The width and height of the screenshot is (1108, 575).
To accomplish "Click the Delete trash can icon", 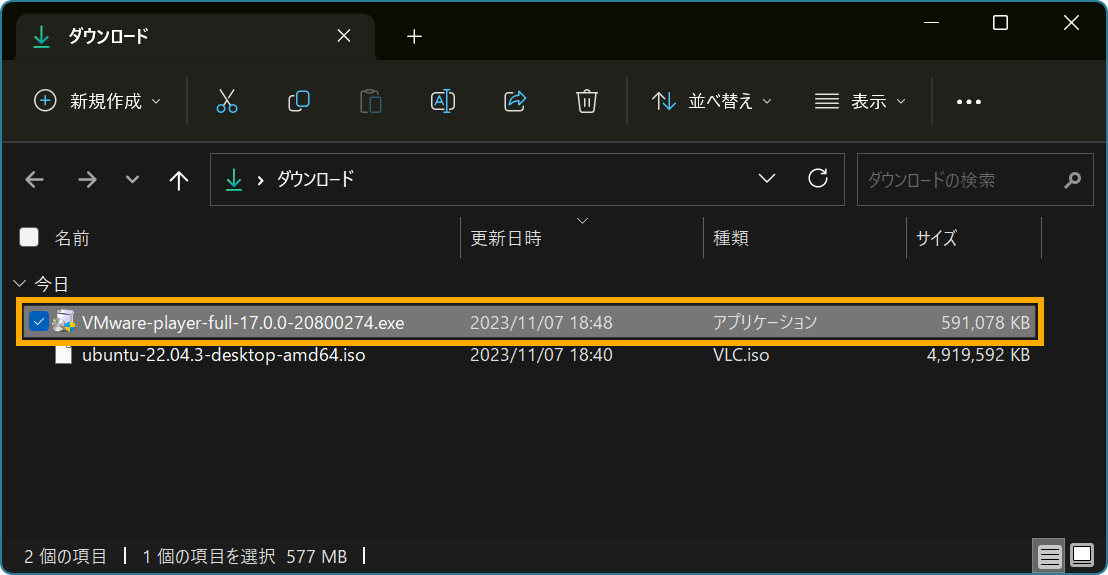I will coord(587,101).
